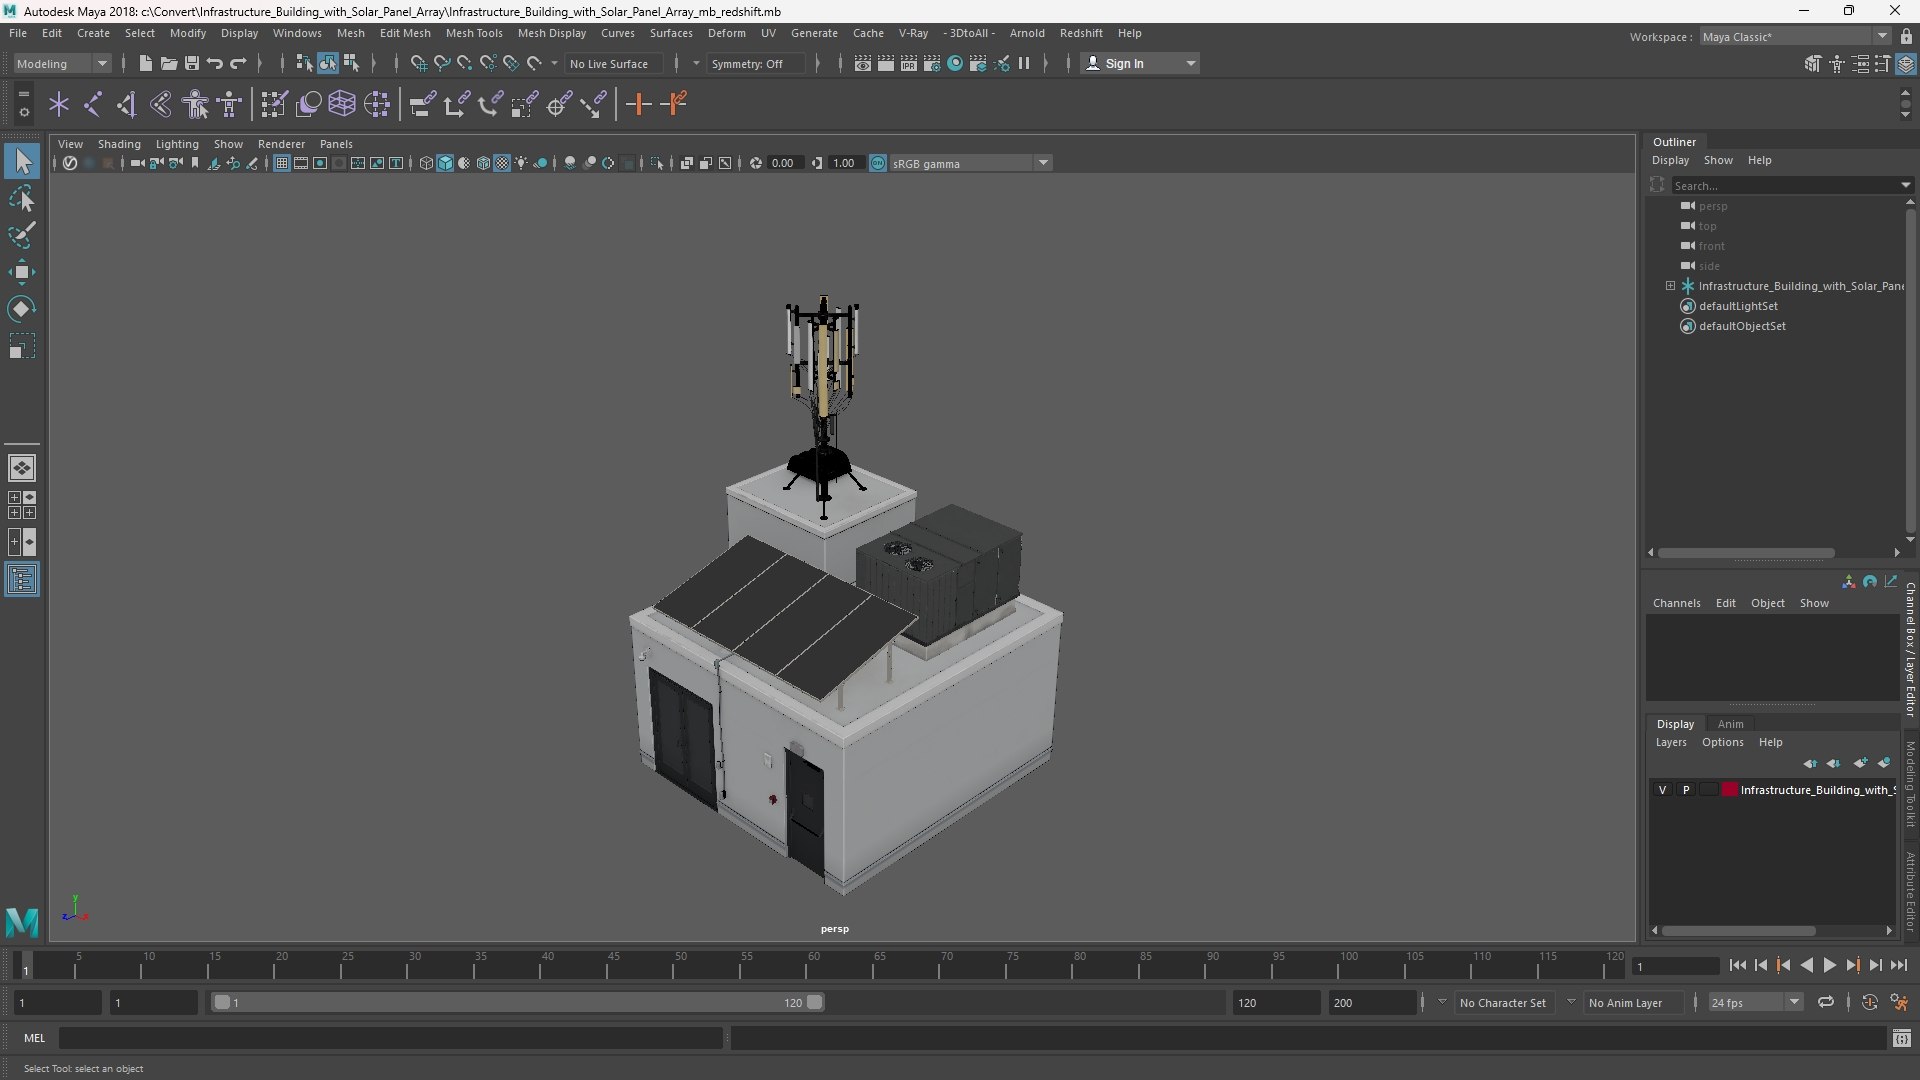
Task: Click the Render current frame icon
Action: 885,63
